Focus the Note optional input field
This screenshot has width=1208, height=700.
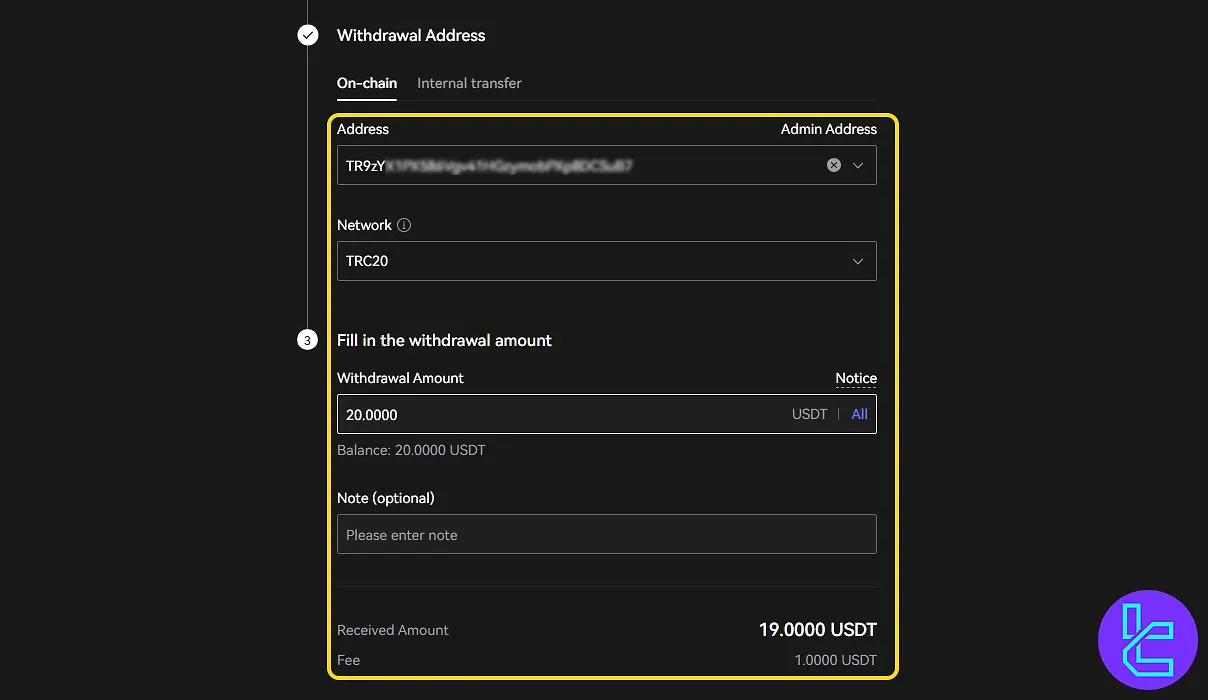click(607, 534)
